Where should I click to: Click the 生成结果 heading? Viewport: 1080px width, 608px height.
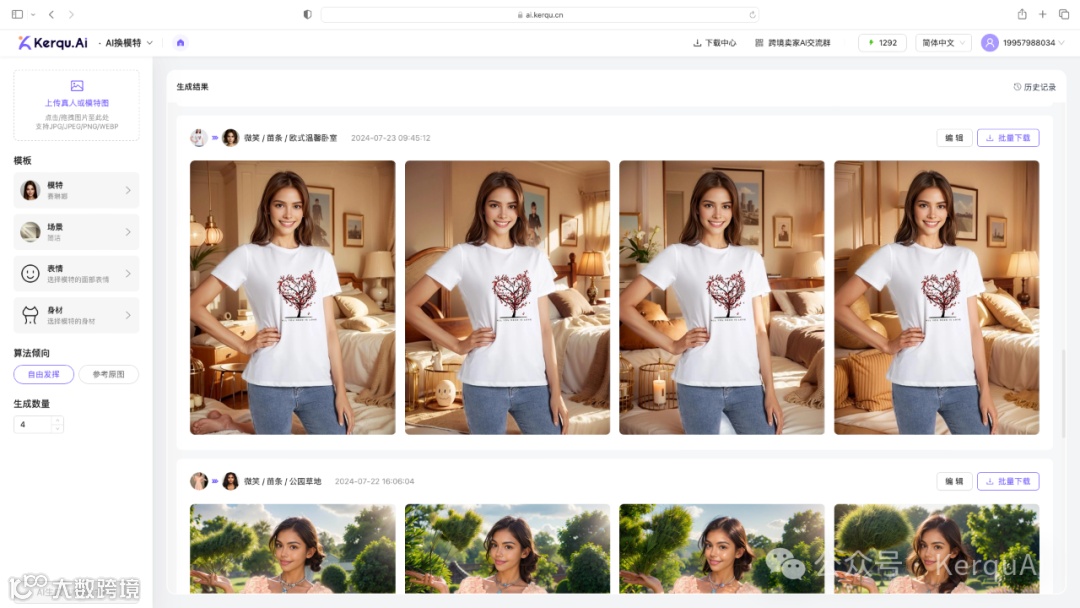tap(192, 87)
